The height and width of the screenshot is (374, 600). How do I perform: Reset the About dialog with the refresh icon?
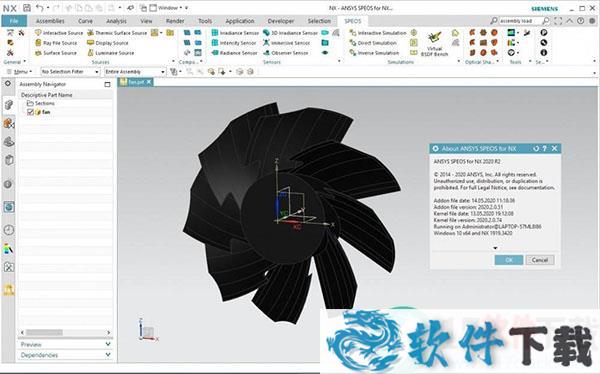point(536,148)
